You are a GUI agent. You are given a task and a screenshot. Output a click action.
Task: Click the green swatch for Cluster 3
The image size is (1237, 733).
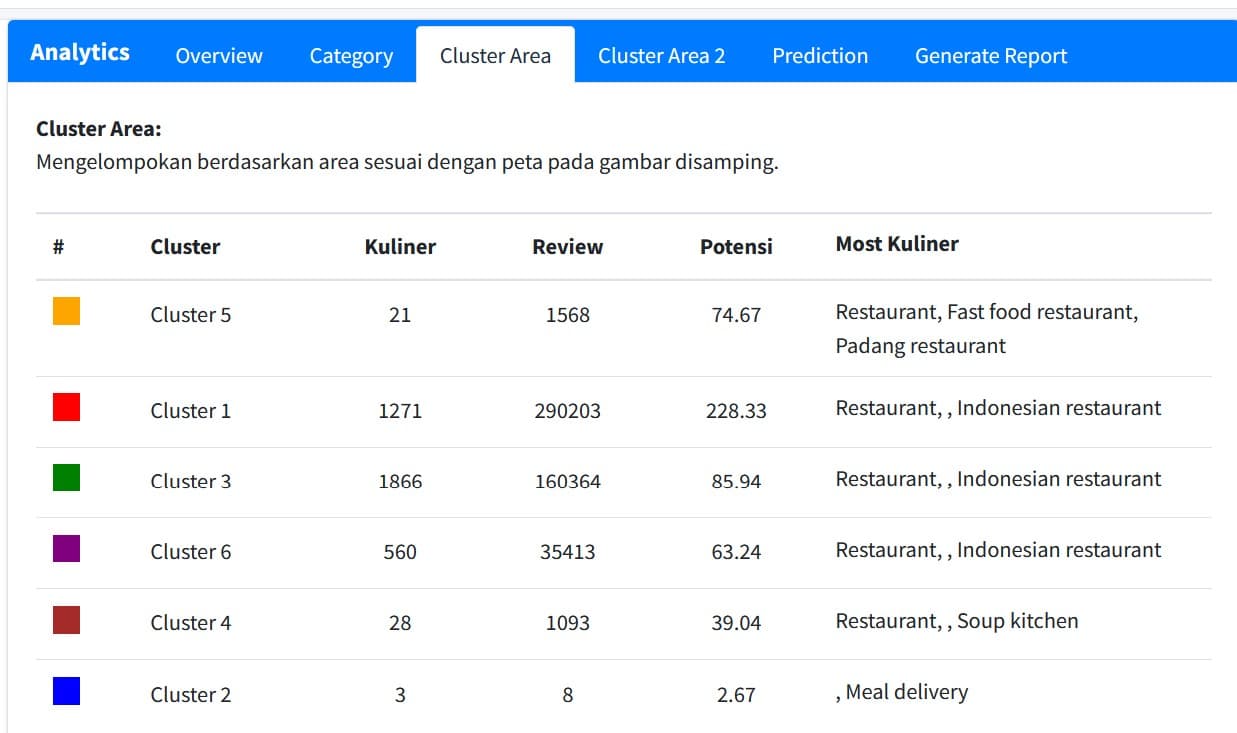(x=65, y=478)
